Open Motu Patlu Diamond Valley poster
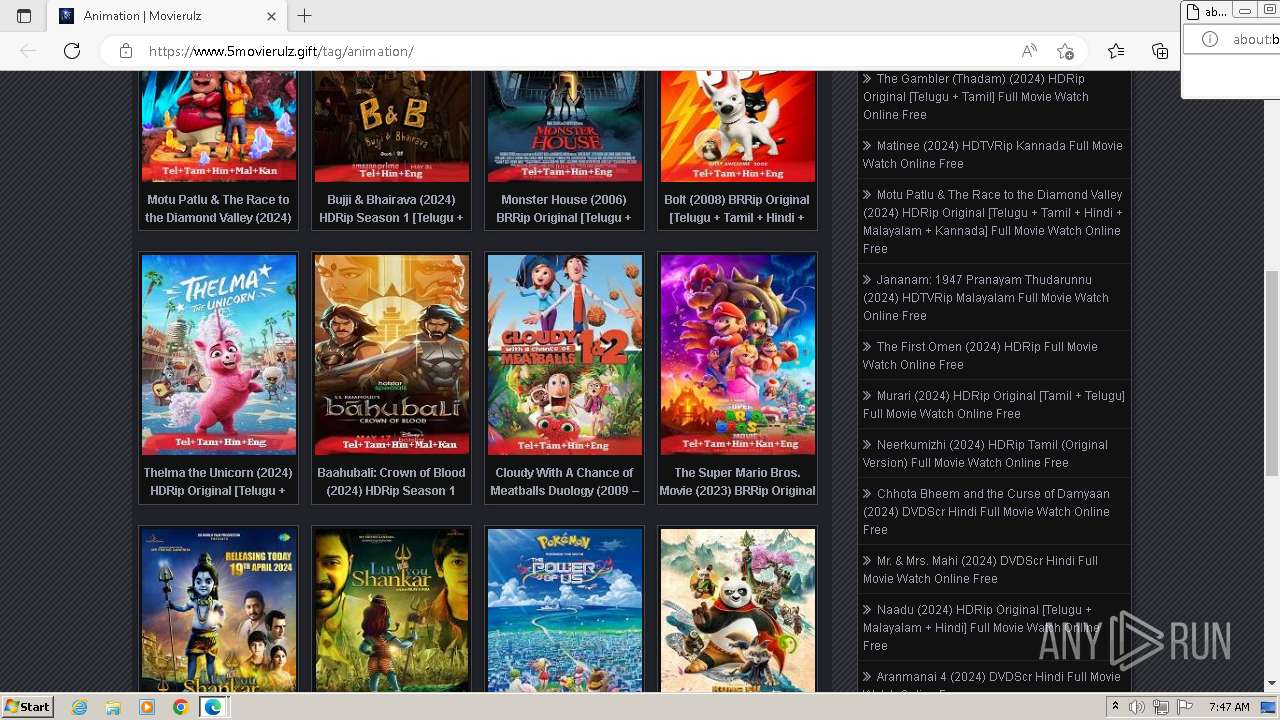The width and height of the screenshot is (1280, 720). coord(219,126)
